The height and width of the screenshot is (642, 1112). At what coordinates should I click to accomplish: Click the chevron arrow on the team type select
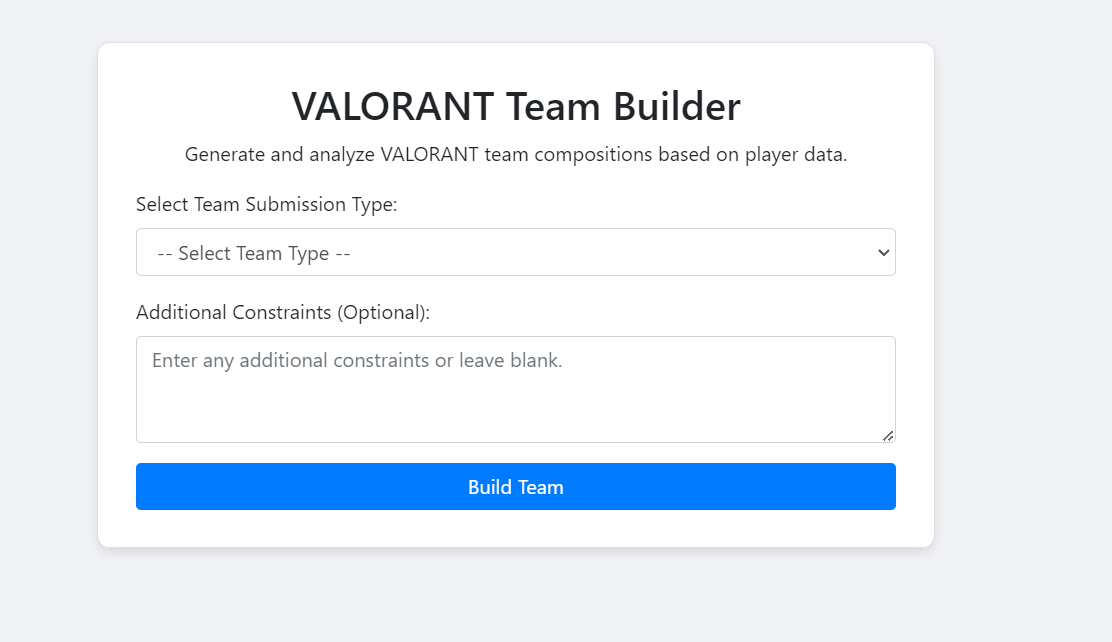pyautogui.click(x=883, y=252)
